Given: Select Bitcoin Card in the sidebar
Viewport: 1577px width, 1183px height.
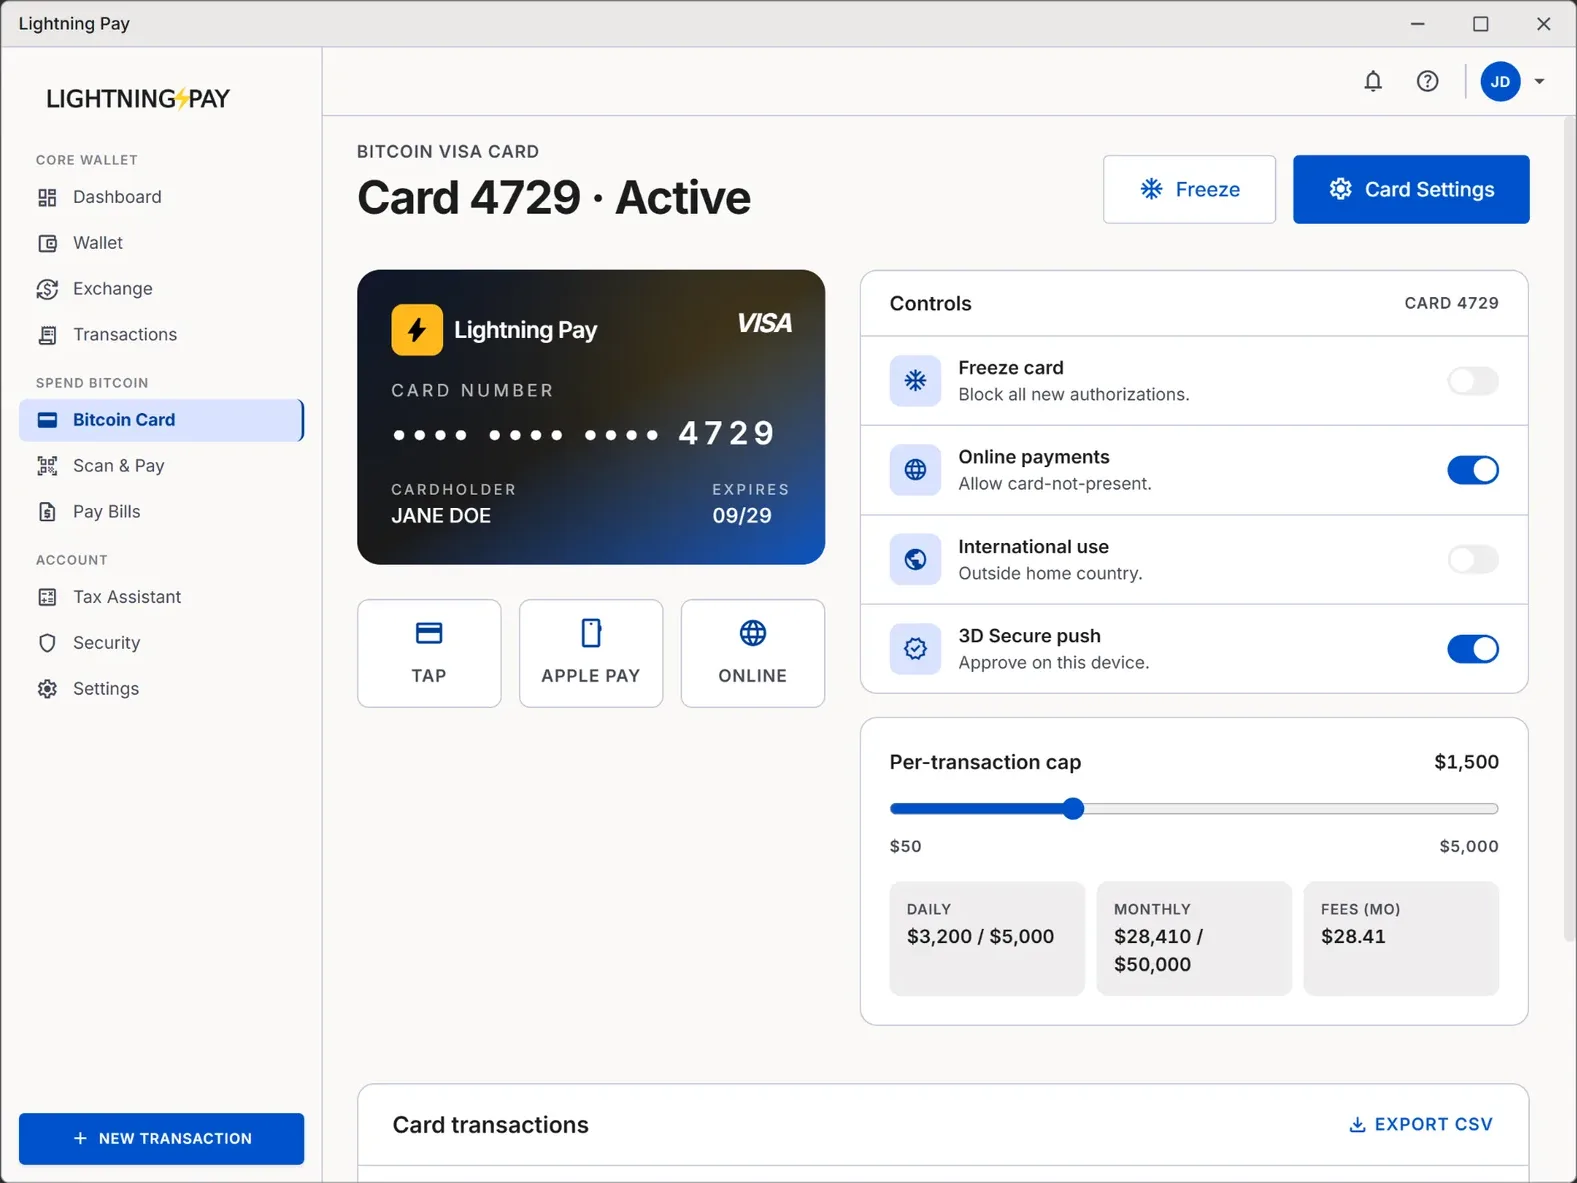Looking at the screenshot, I should (x=161, y=420).
